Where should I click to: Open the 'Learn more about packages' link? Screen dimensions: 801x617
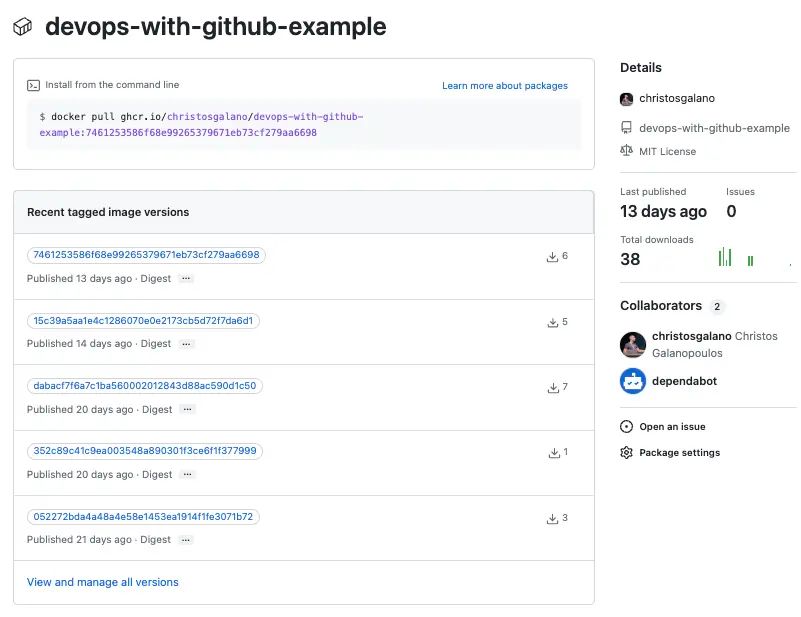coord(505,86)
